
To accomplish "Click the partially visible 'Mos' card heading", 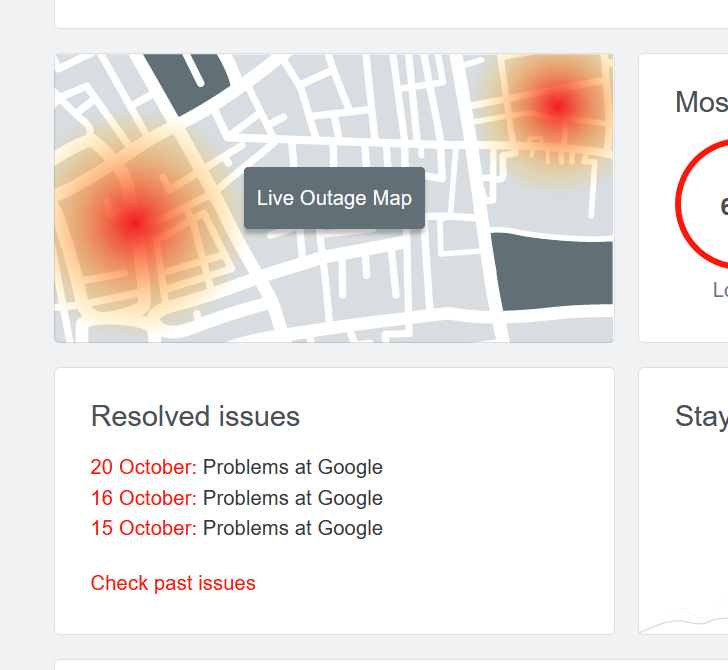I will pyautogui.click(x=701, y=102).
